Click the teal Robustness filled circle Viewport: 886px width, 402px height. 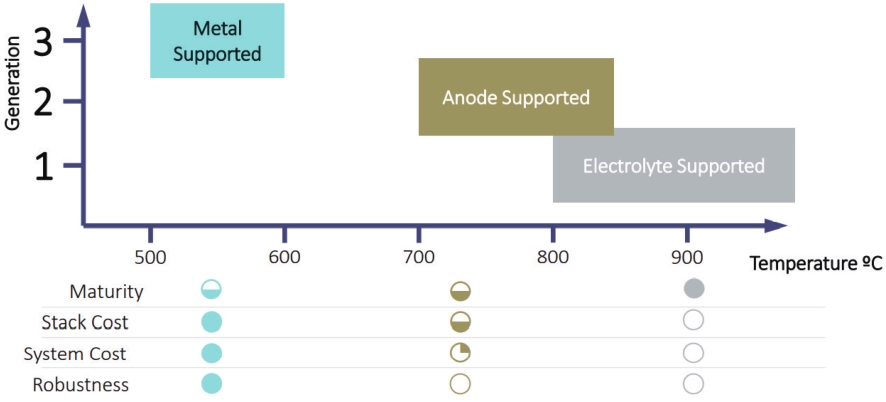[x=211, y=383]
